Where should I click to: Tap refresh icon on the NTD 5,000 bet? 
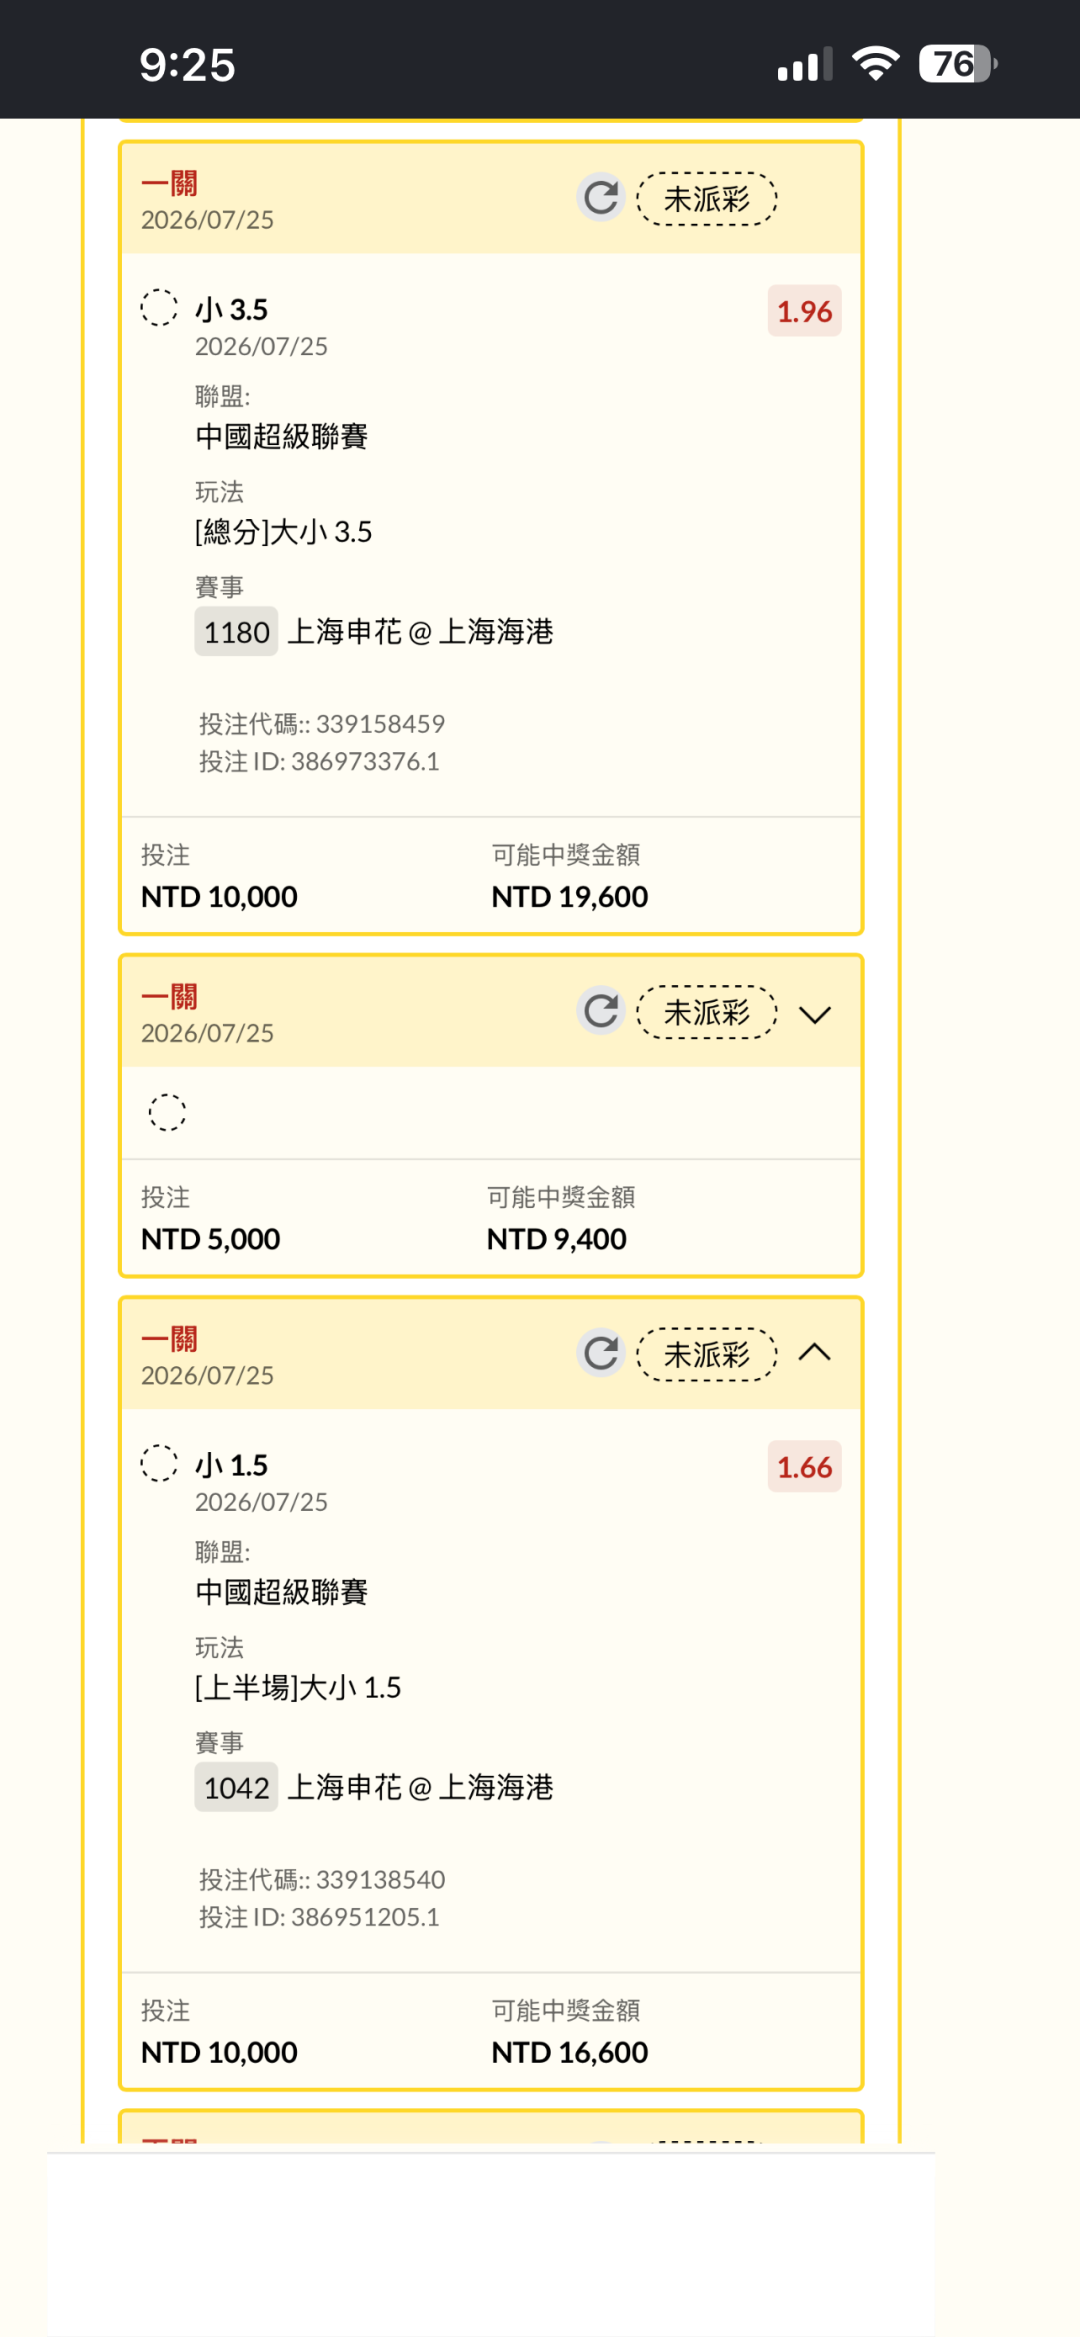(x=601, y=1011)
